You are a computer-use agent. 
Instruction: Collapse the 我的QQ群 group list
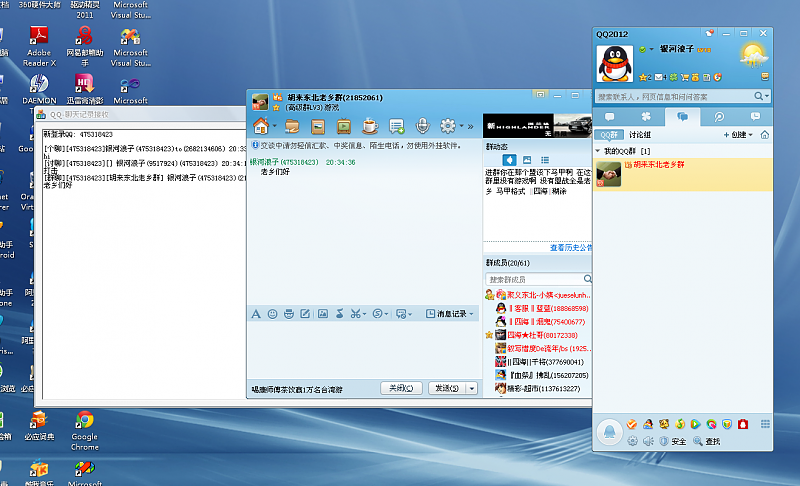pyautogui.click(x=598, y=151)
